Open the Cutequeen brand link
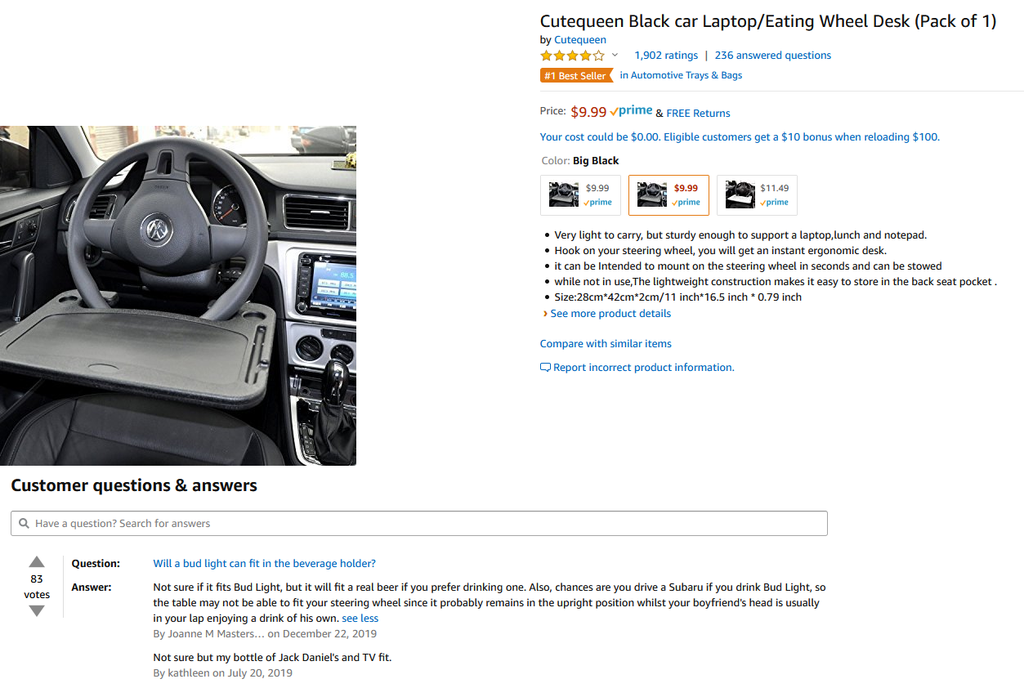This screenshot has height=688, width=1024. pos(580,40)
